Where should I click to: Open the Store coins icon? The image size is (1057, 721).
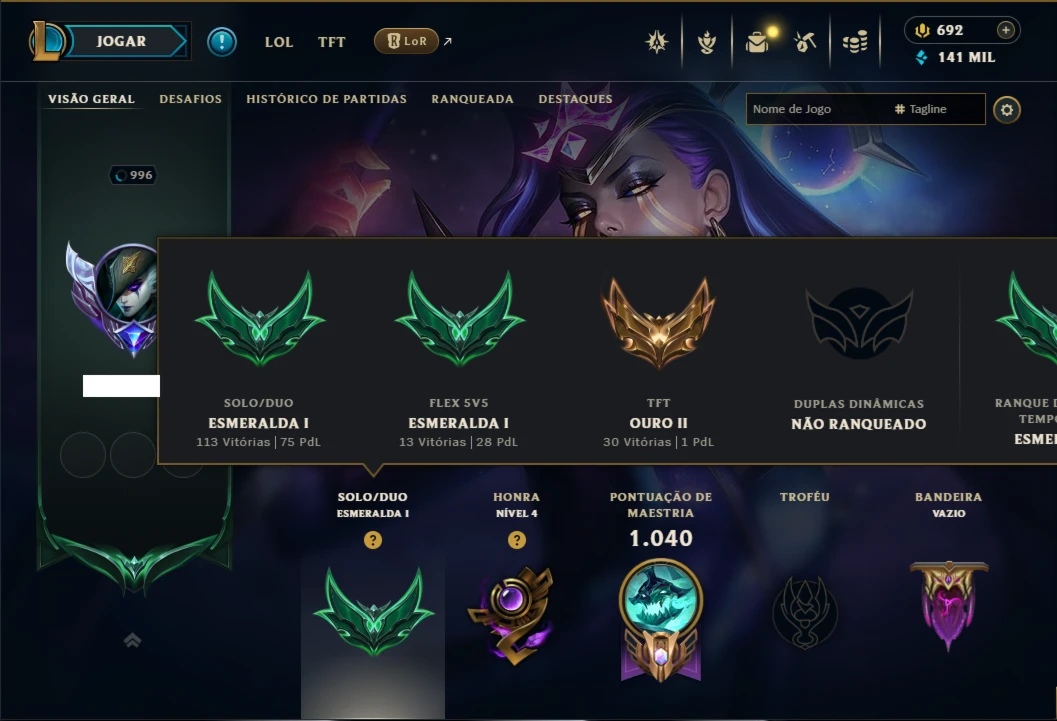(855, 43)
